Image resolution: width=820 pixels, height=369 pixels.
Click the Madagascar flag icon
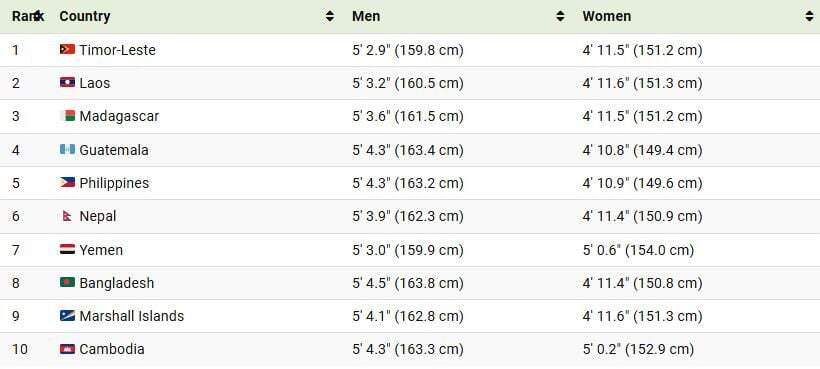click(67, 116)
